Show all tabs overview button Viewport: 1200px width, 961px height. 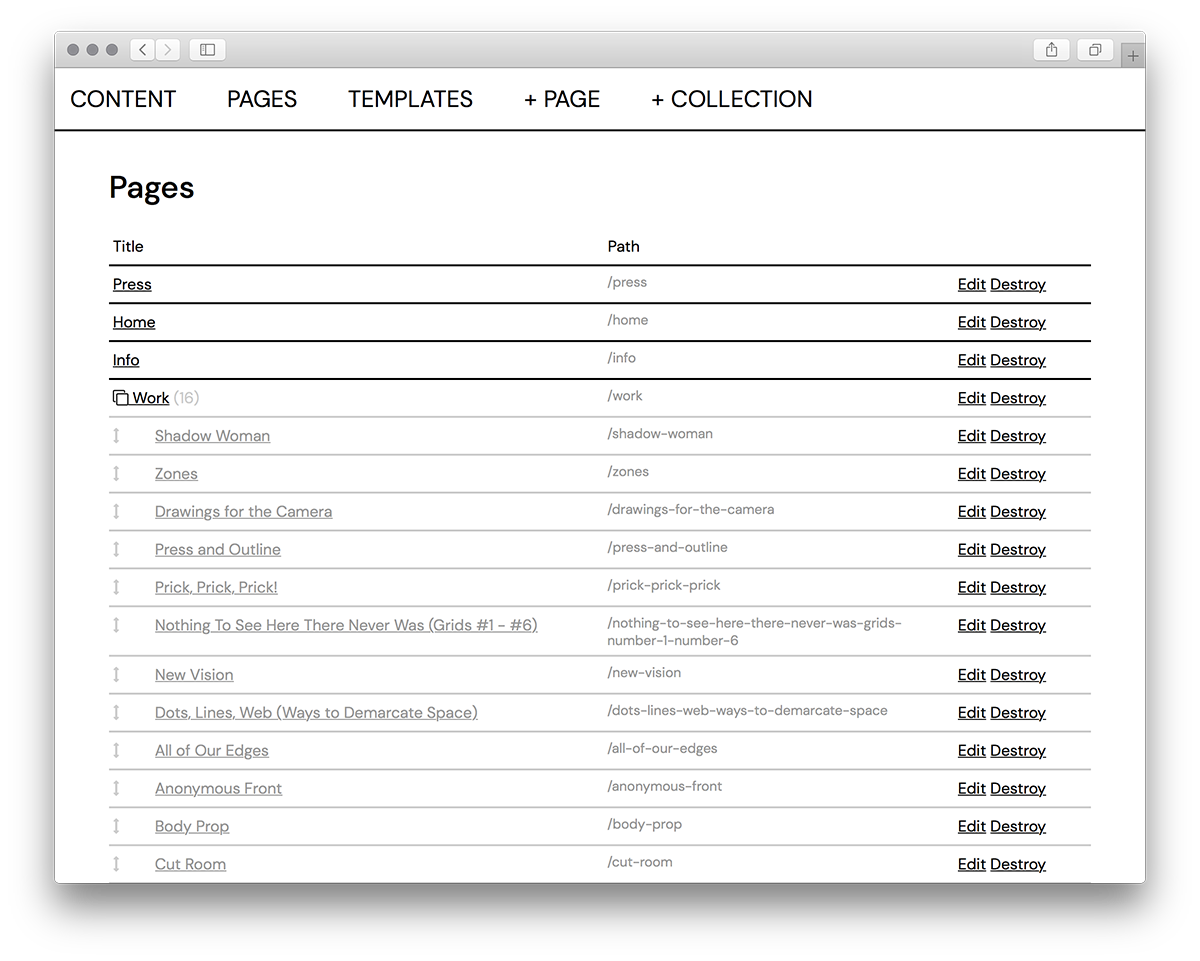[1095, 50]
